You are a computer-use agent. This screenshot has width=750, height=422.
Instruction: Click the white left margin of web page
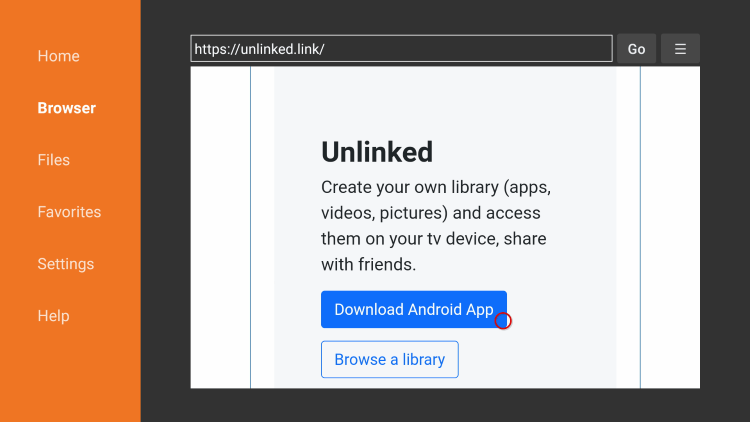pos(220,227)
